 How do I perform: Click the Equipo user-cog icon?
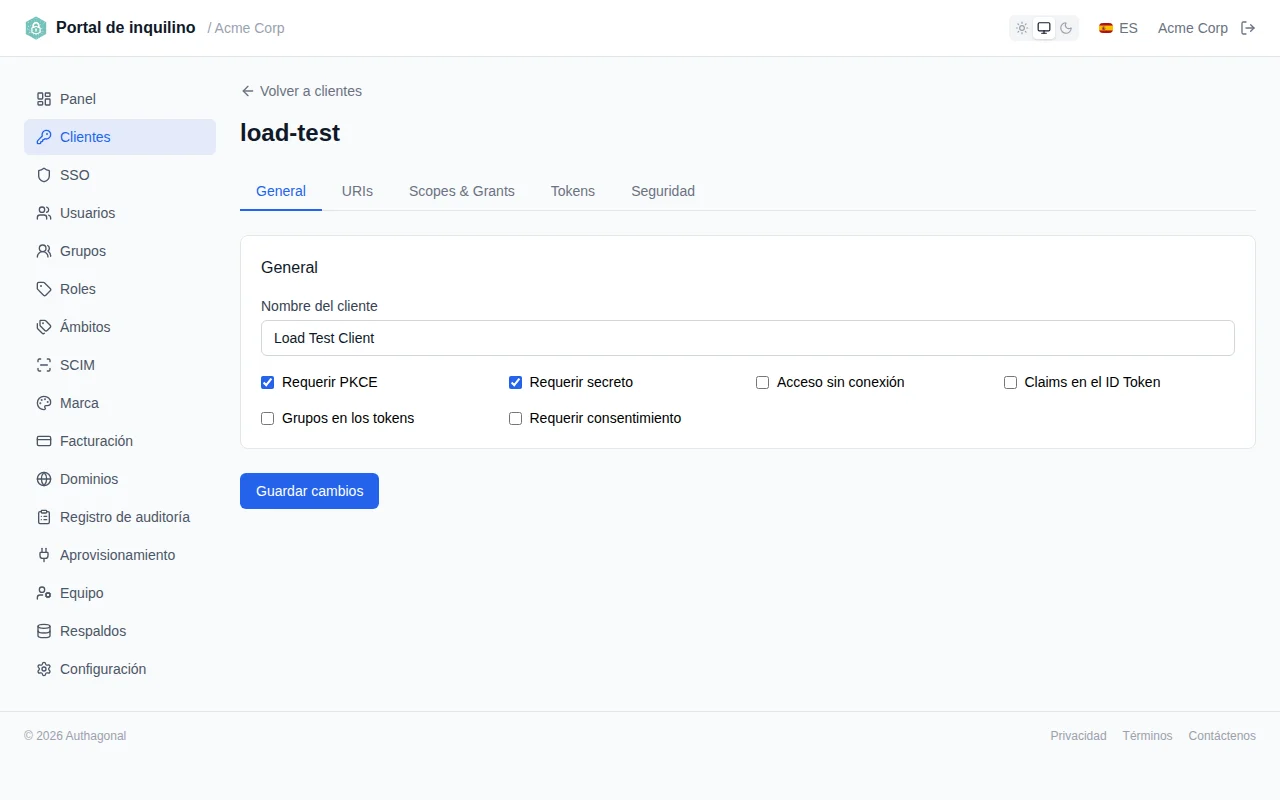coord(44,593)
